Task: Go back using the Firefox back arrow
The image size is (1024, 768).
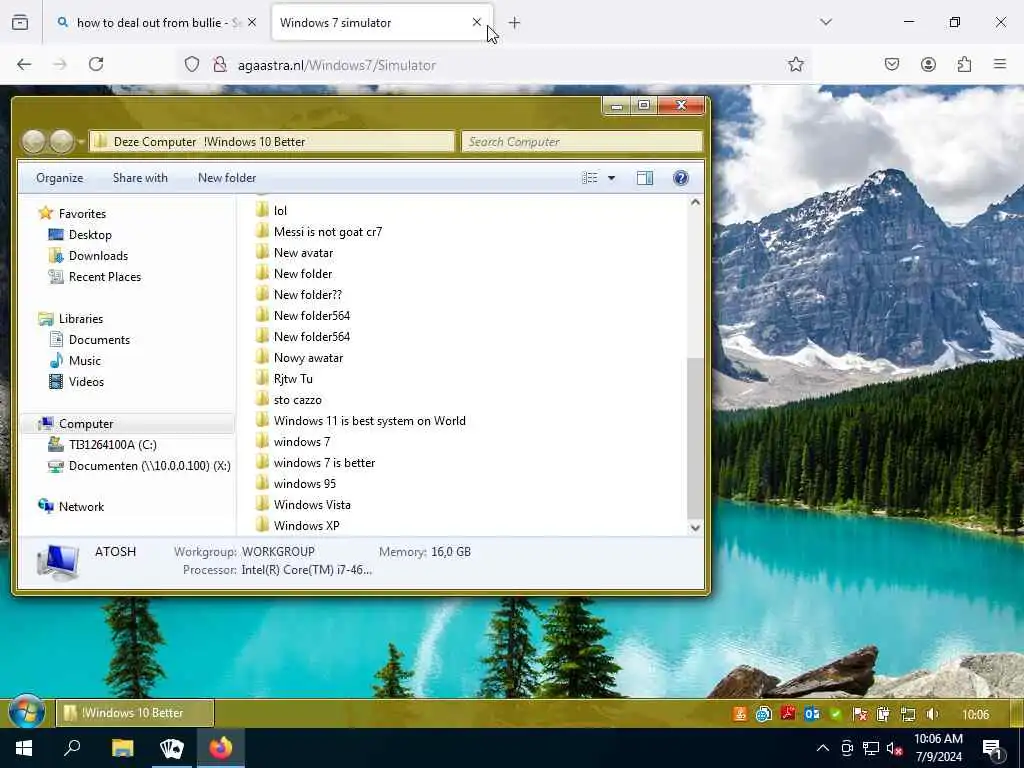Action: (x=24, y=64)
